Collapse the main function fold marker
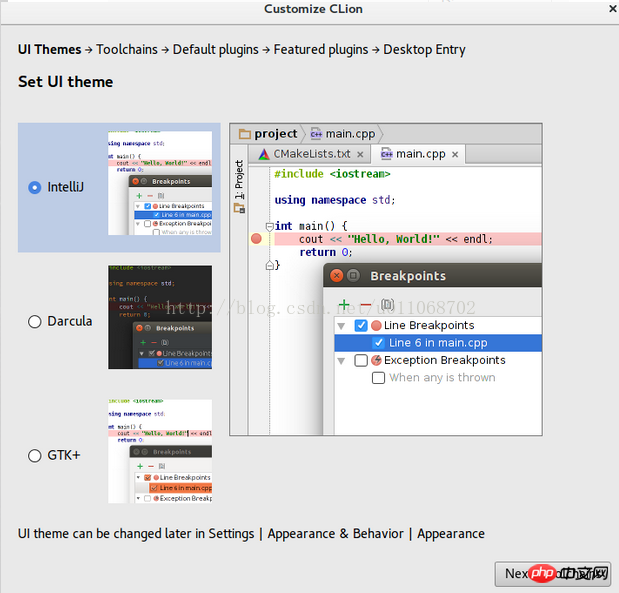 click(x=270, y=227)
